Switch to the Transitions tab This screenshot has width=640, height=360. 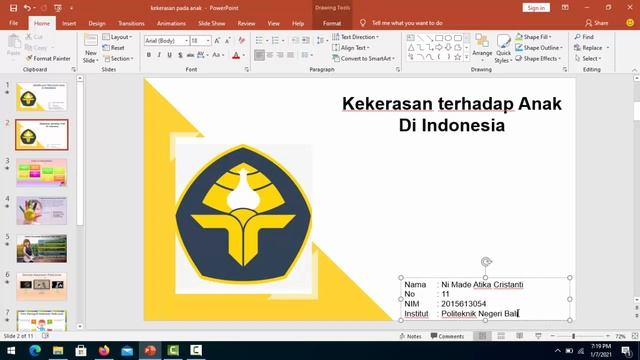pos(131,23)
